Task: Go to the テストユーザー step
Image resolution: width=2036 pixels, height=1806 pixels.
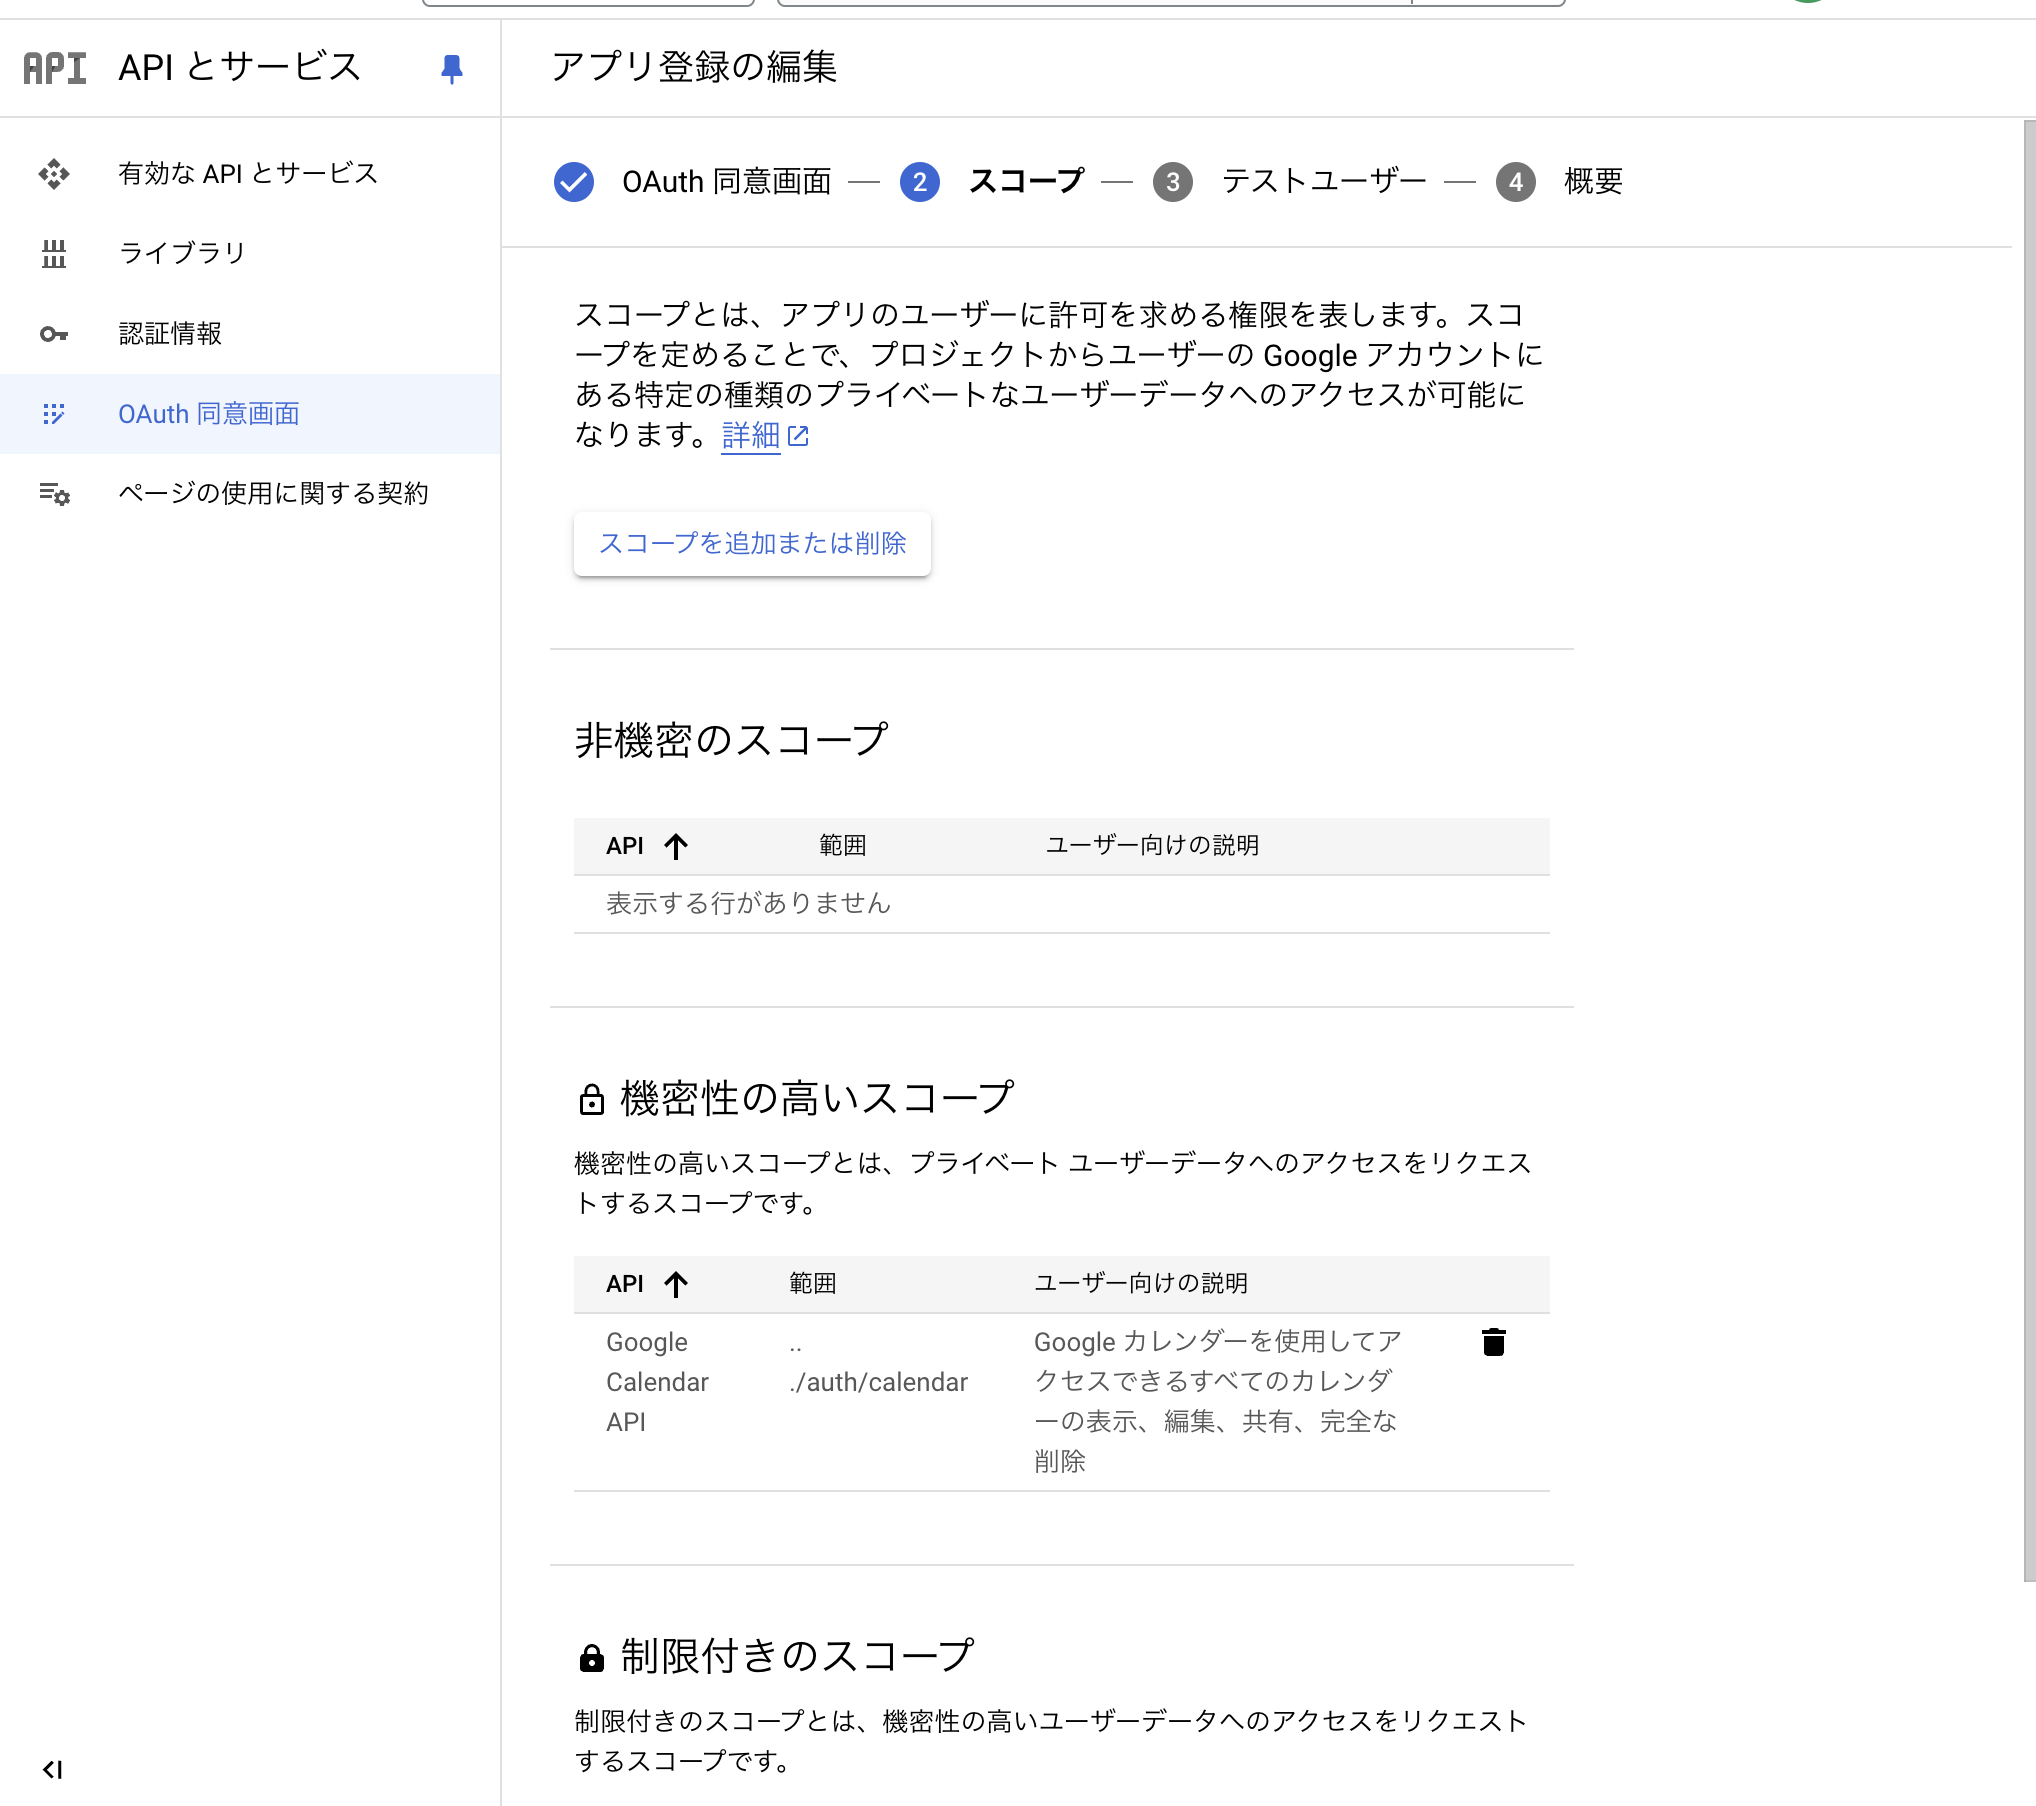Action: click(x=1324, y=182)
